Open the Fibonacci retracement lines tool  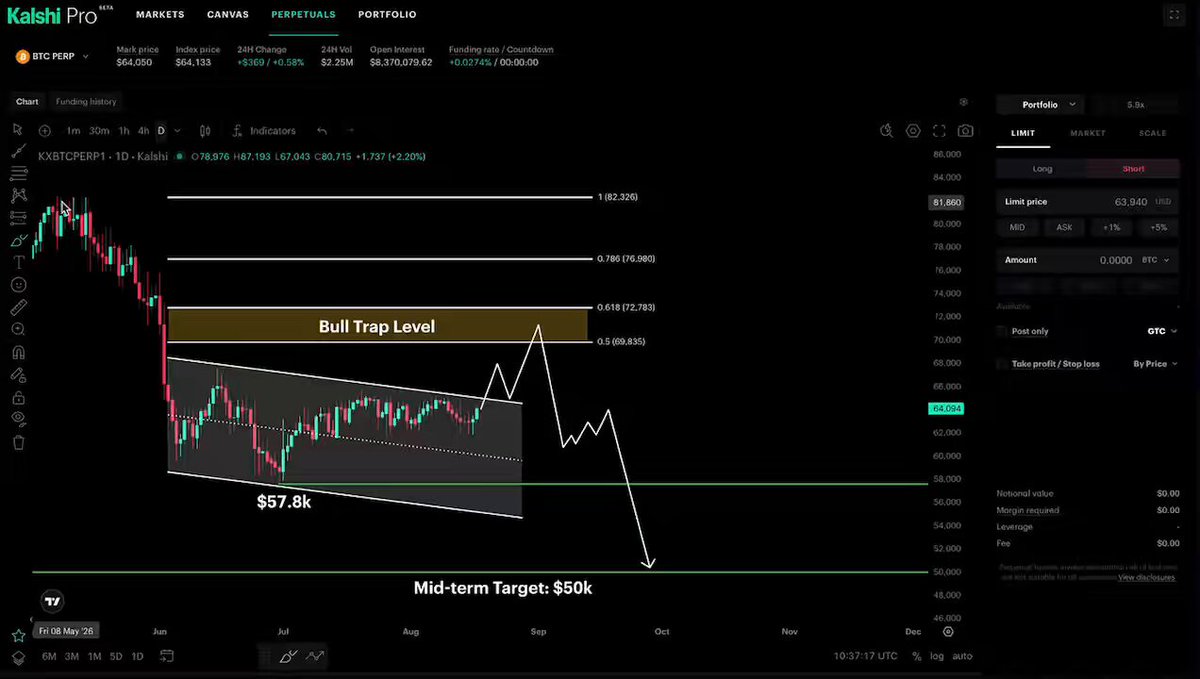coord(18,174)
